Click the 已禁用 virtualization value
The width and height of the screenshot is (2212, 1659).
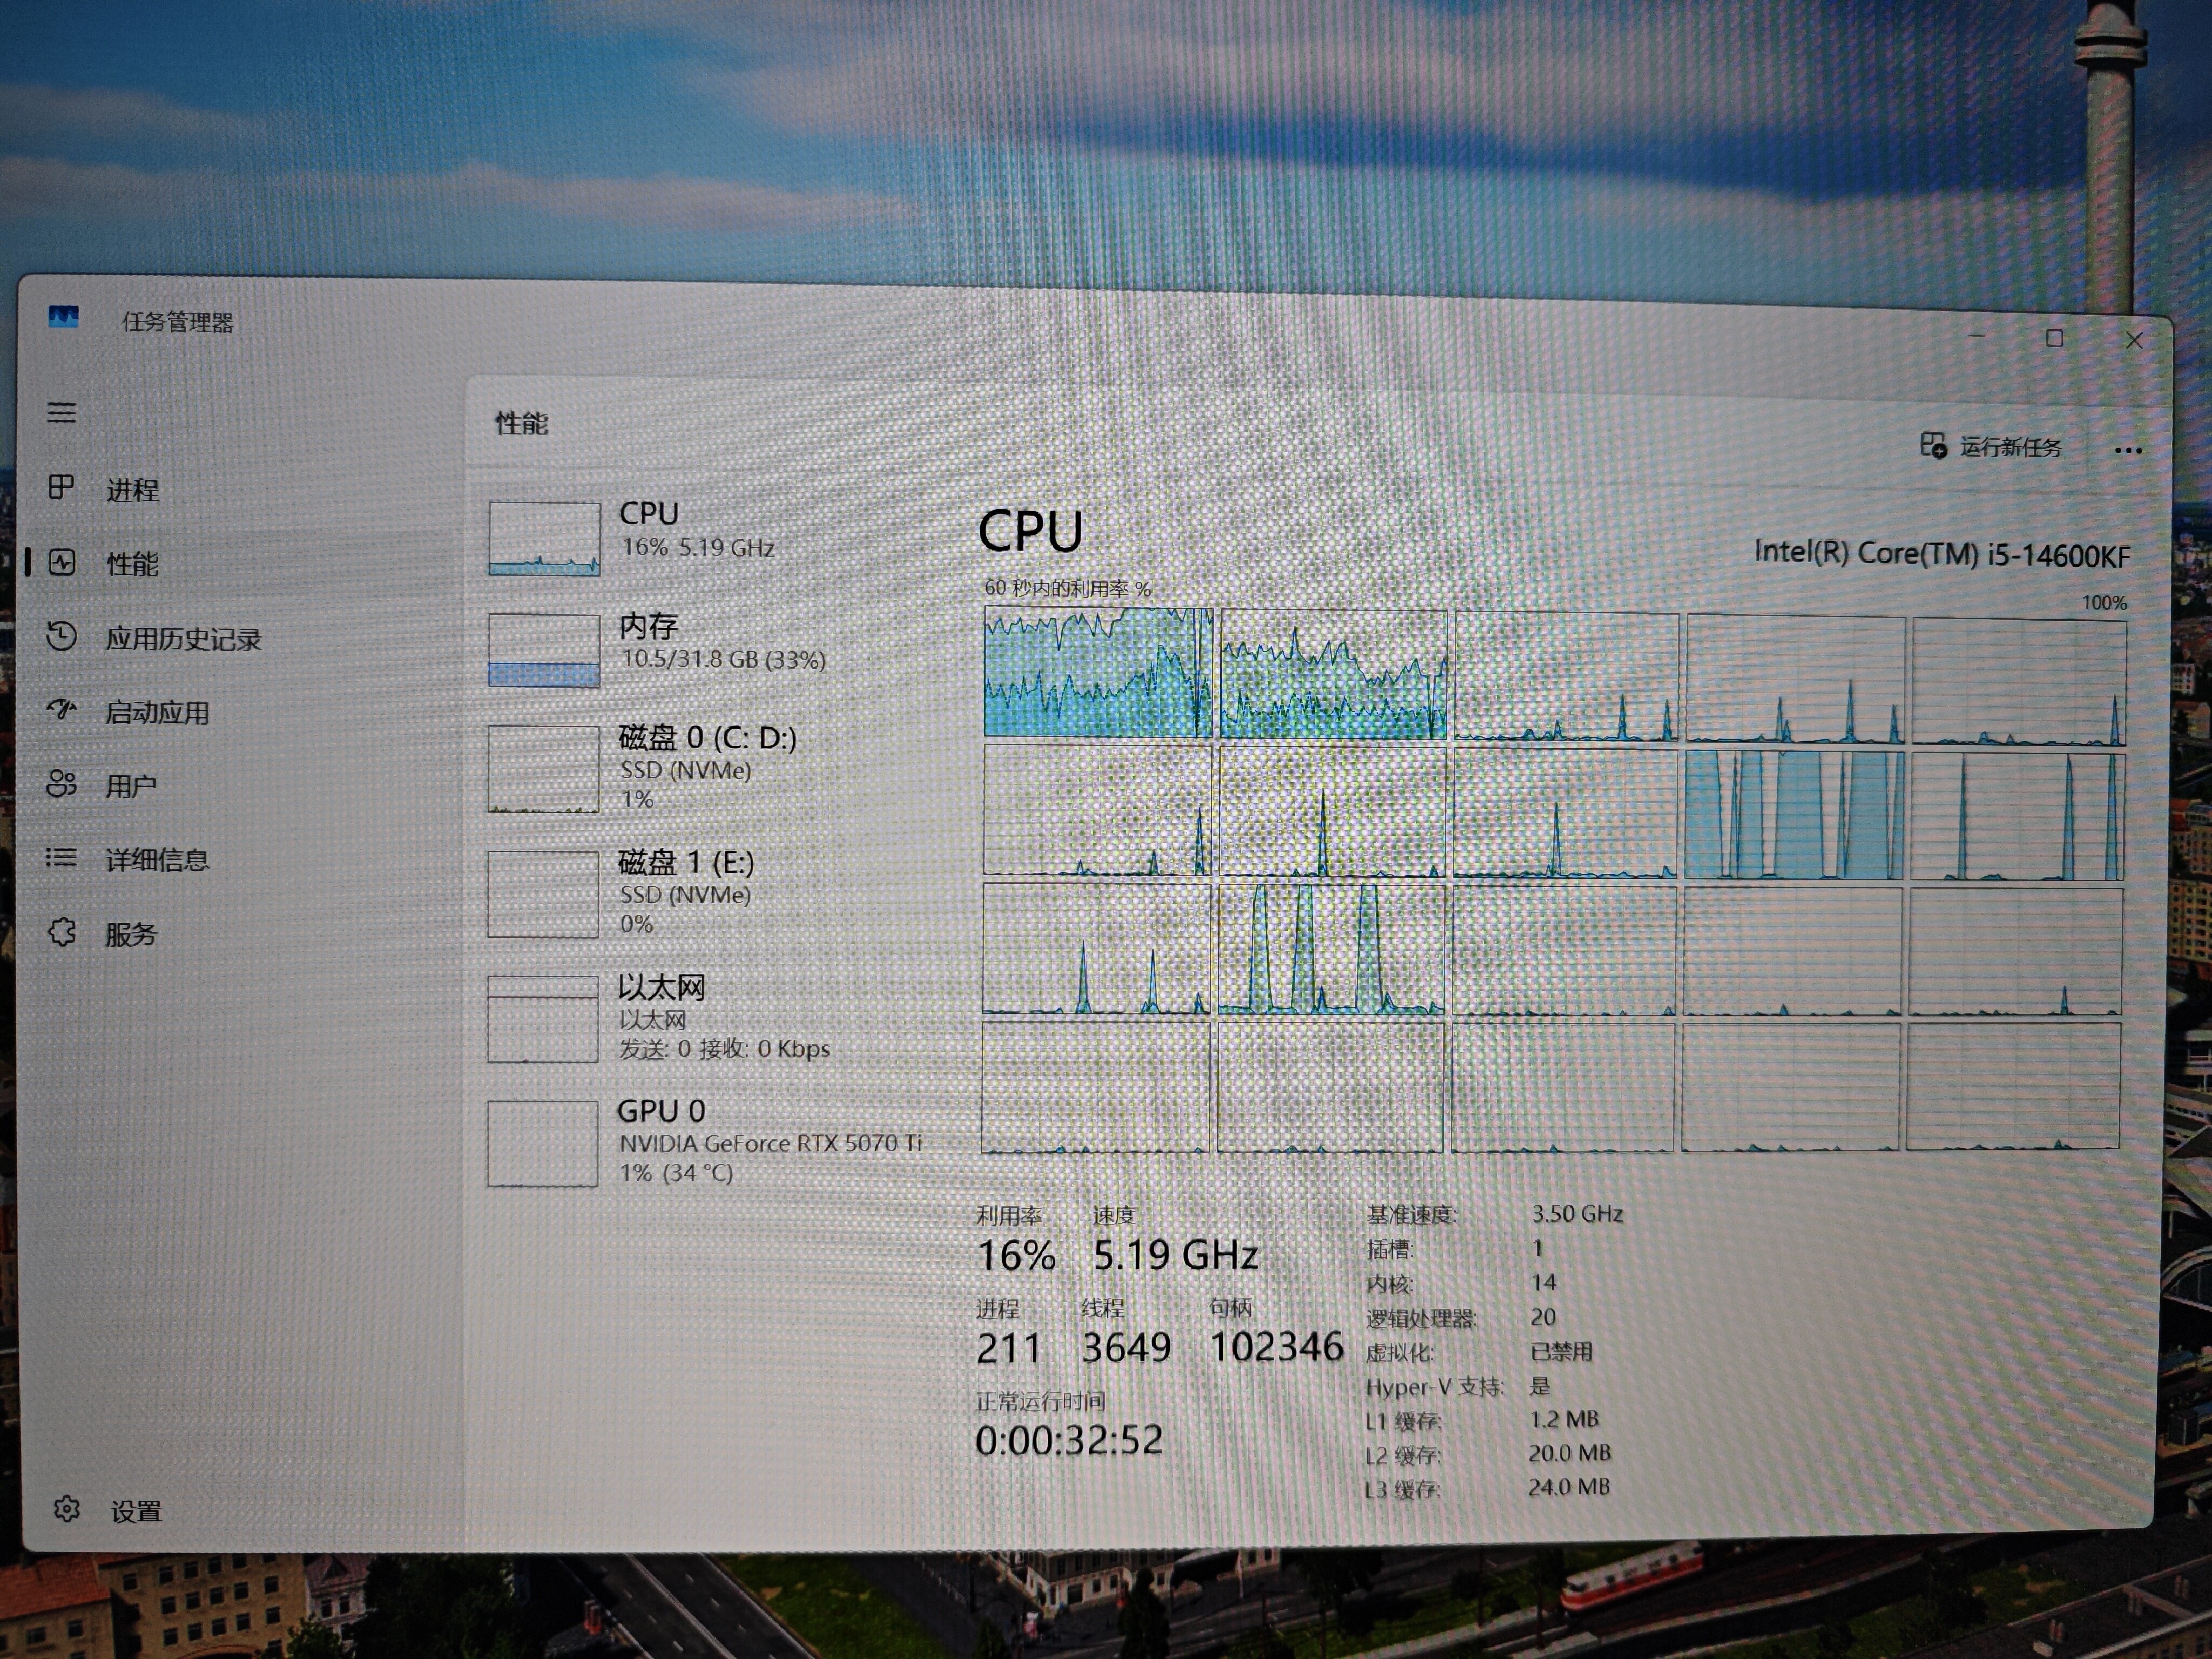tap(1561, 1352)
